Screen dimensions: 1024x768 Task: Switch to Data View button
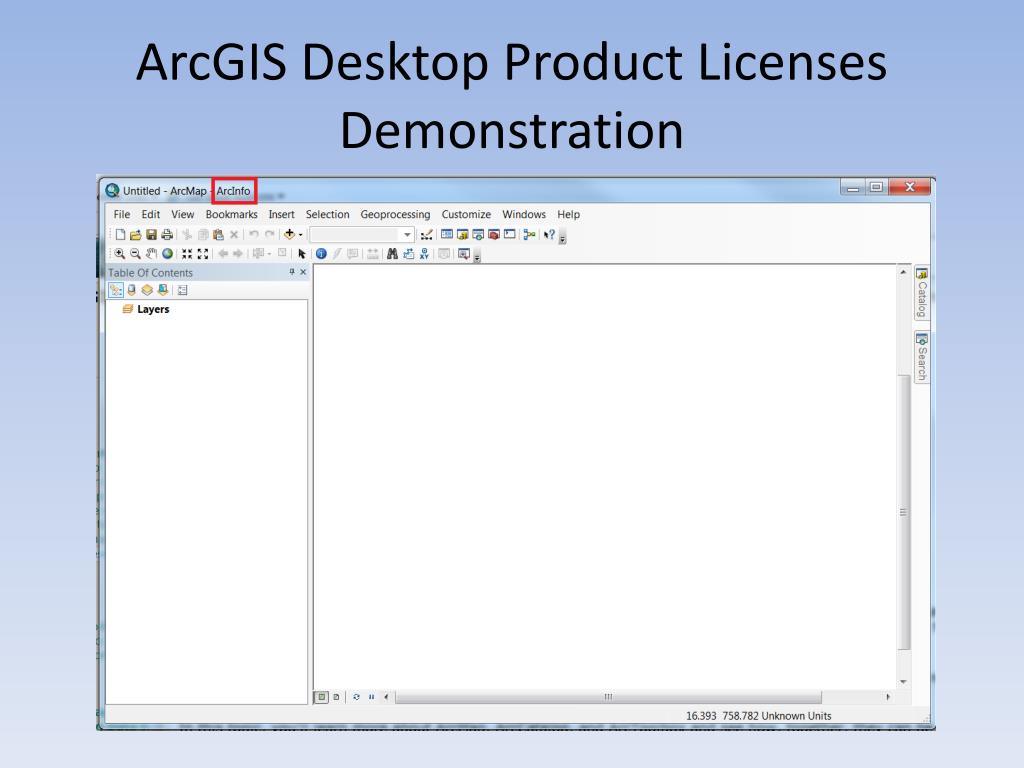click(321, 697)
